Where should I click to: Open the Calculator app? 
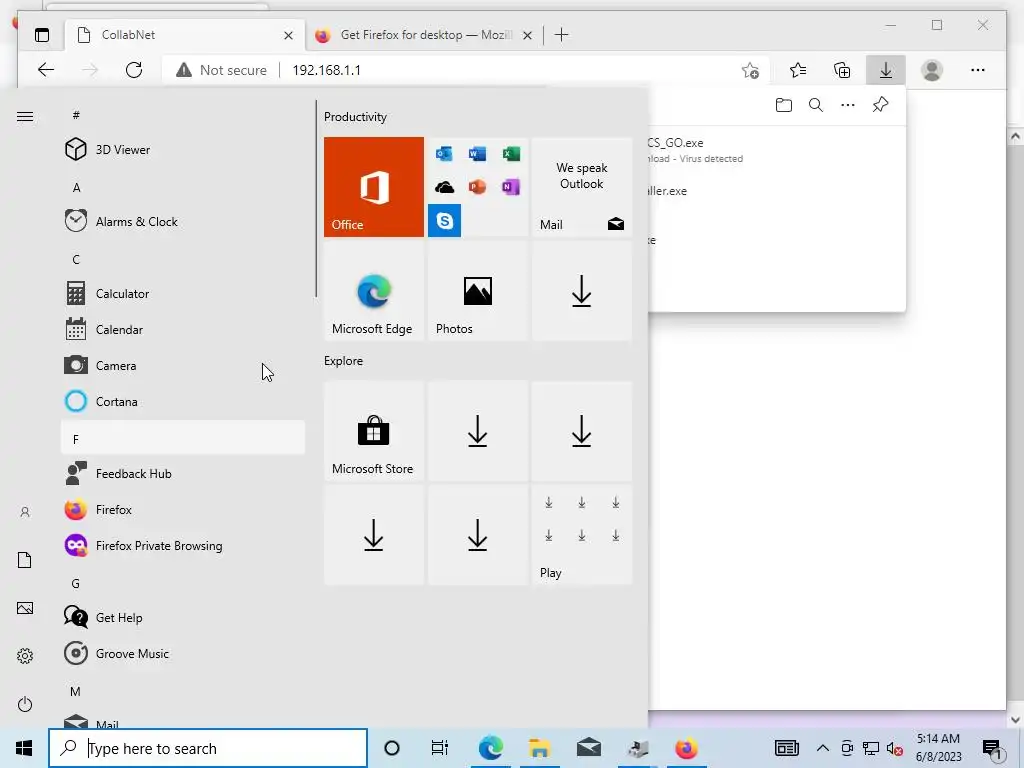[183, 293]
